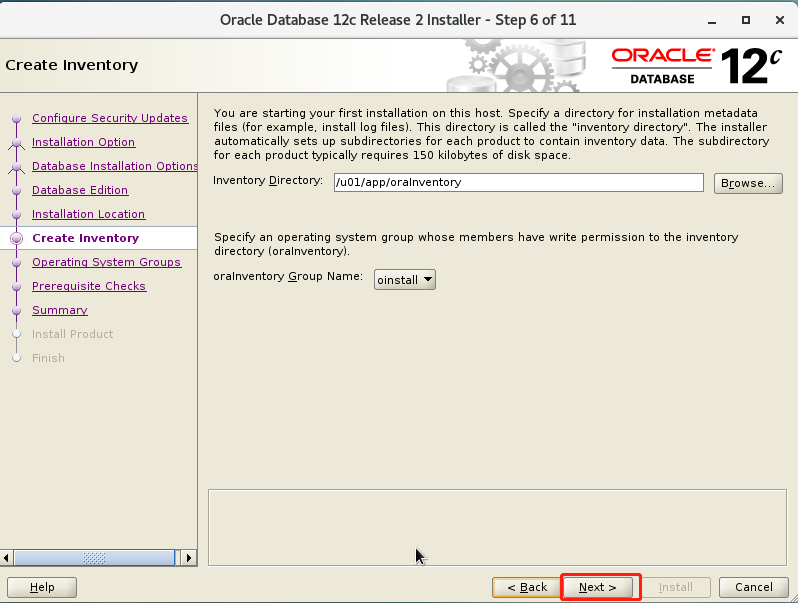Screen dimensions: 798x603
Task: Click the step bullet beside Summary
Action: tap(16, 310)
